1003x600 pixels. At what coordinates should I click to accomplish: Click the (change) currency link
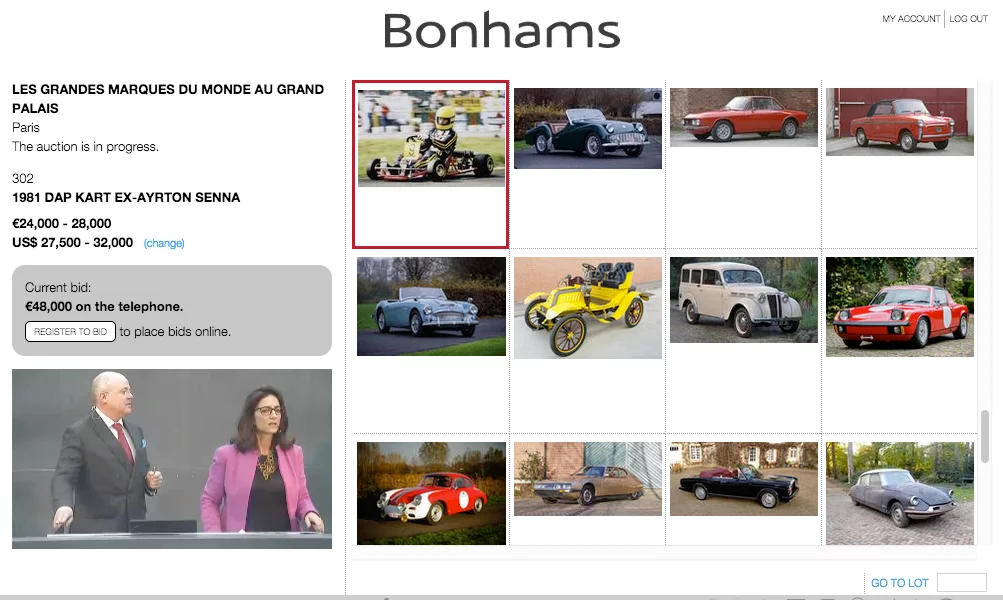point(163,242)
